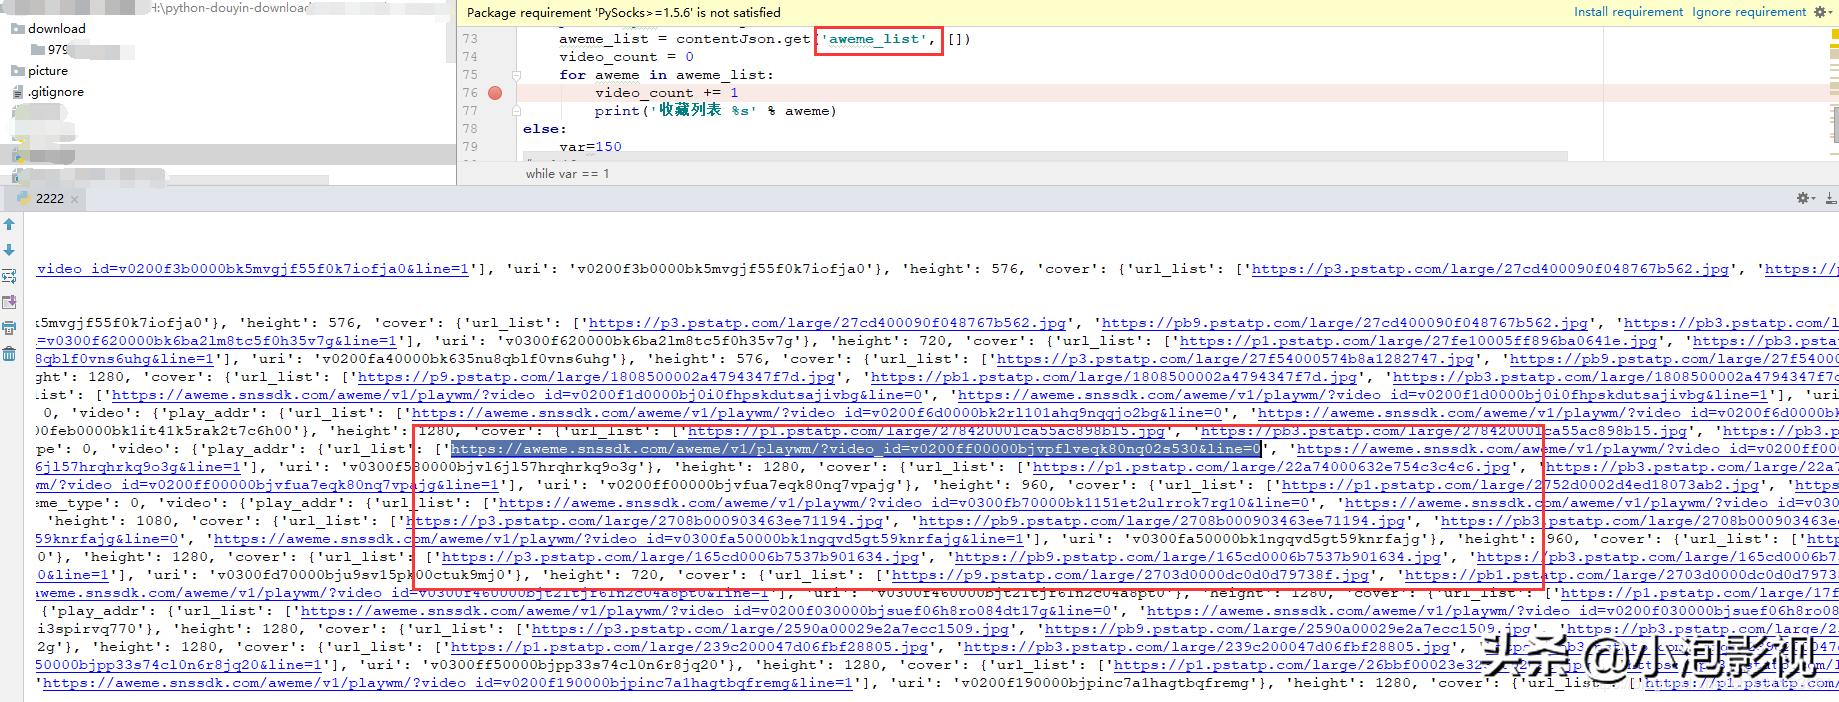Image resolution: width=1839 pixels, height=702 pixels.
Task: Place cursor on 'for aweme in aweme_list:' line
Action: tap(666, 75)
